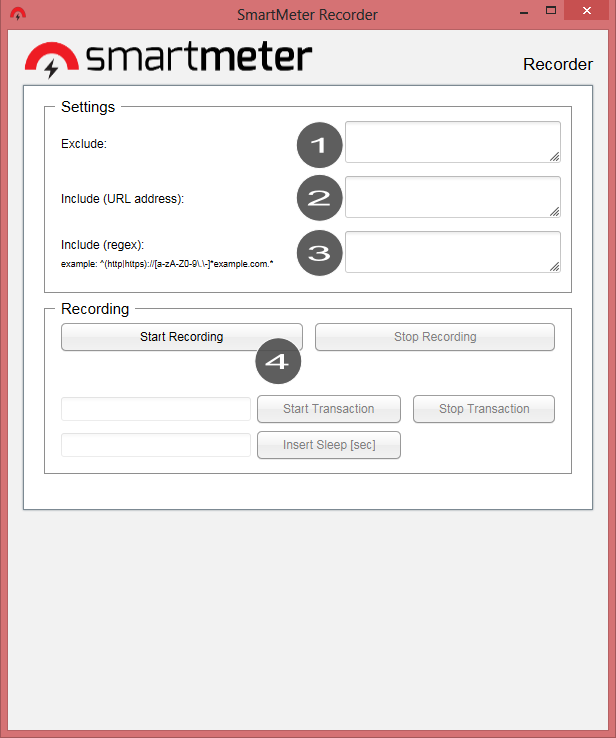Click the 'Include (URL address):' label
This screenshot has height=738, width=616.
122,199
